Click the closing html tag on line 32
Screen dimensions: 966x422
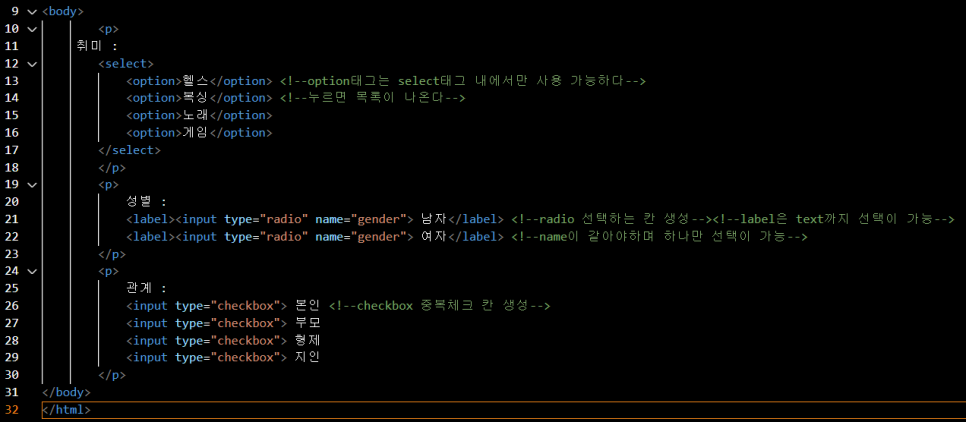66,409
